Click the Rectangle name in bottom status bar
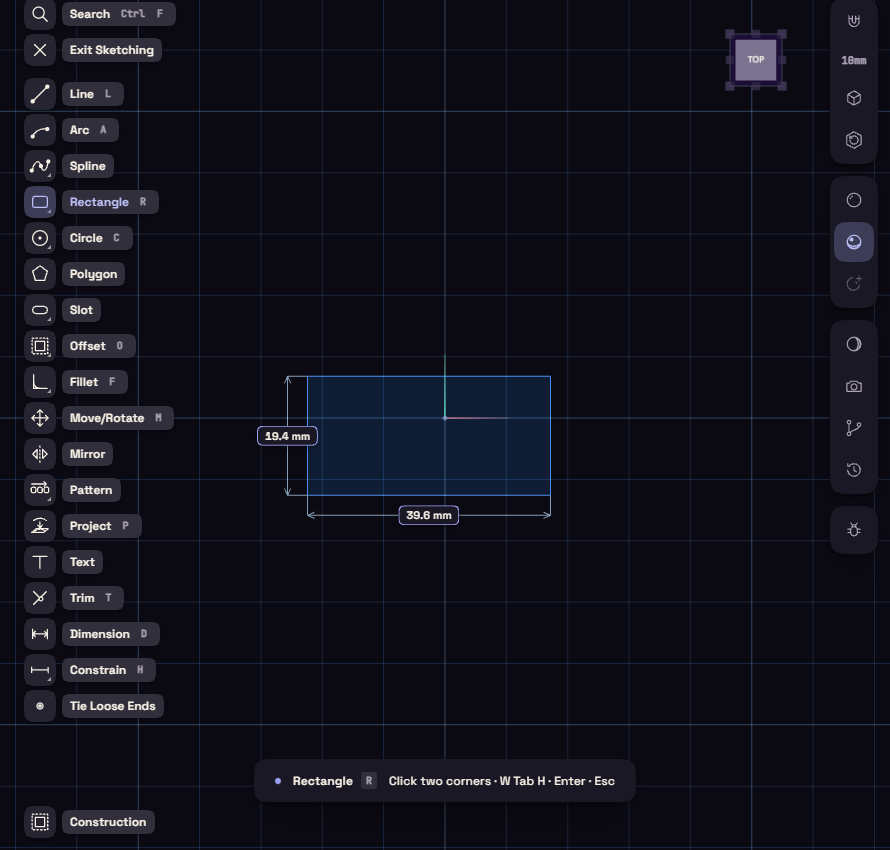Image resolution: width=890 pixels, height=850 pixels. (322, 781)
